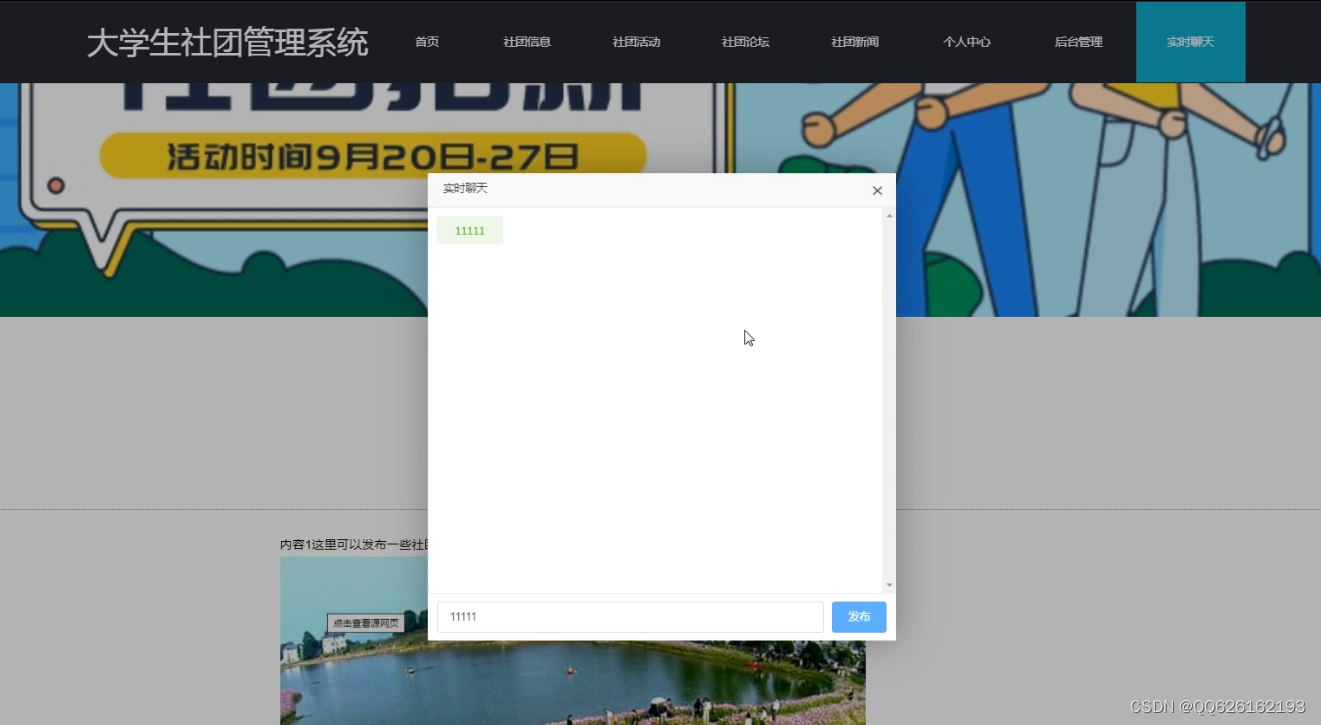The image size is (1321, 725).
Task: Select the highlighted 实时聊天 tab
Action: click(1190, 42)
